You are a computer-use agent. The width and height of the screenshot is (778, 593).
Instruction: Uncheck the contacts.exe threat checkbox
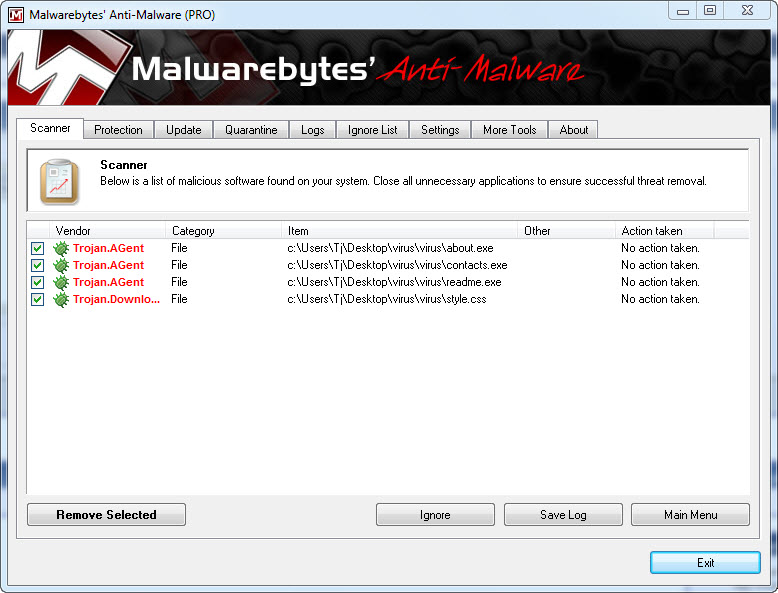coord(37,265)
